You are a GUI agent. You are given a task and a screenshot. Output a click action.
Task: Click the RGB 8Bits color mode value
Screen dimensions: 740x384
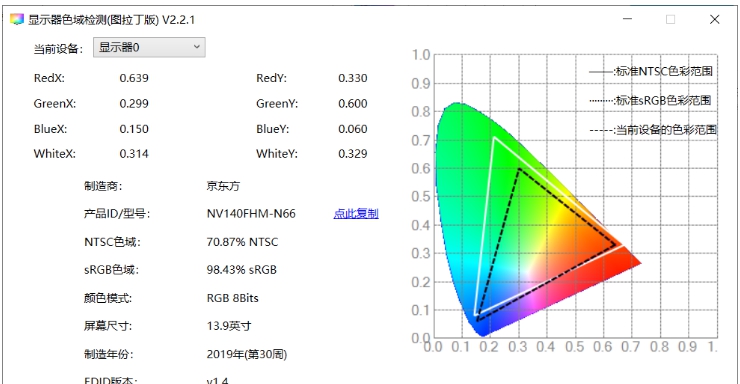click(233, 298)
